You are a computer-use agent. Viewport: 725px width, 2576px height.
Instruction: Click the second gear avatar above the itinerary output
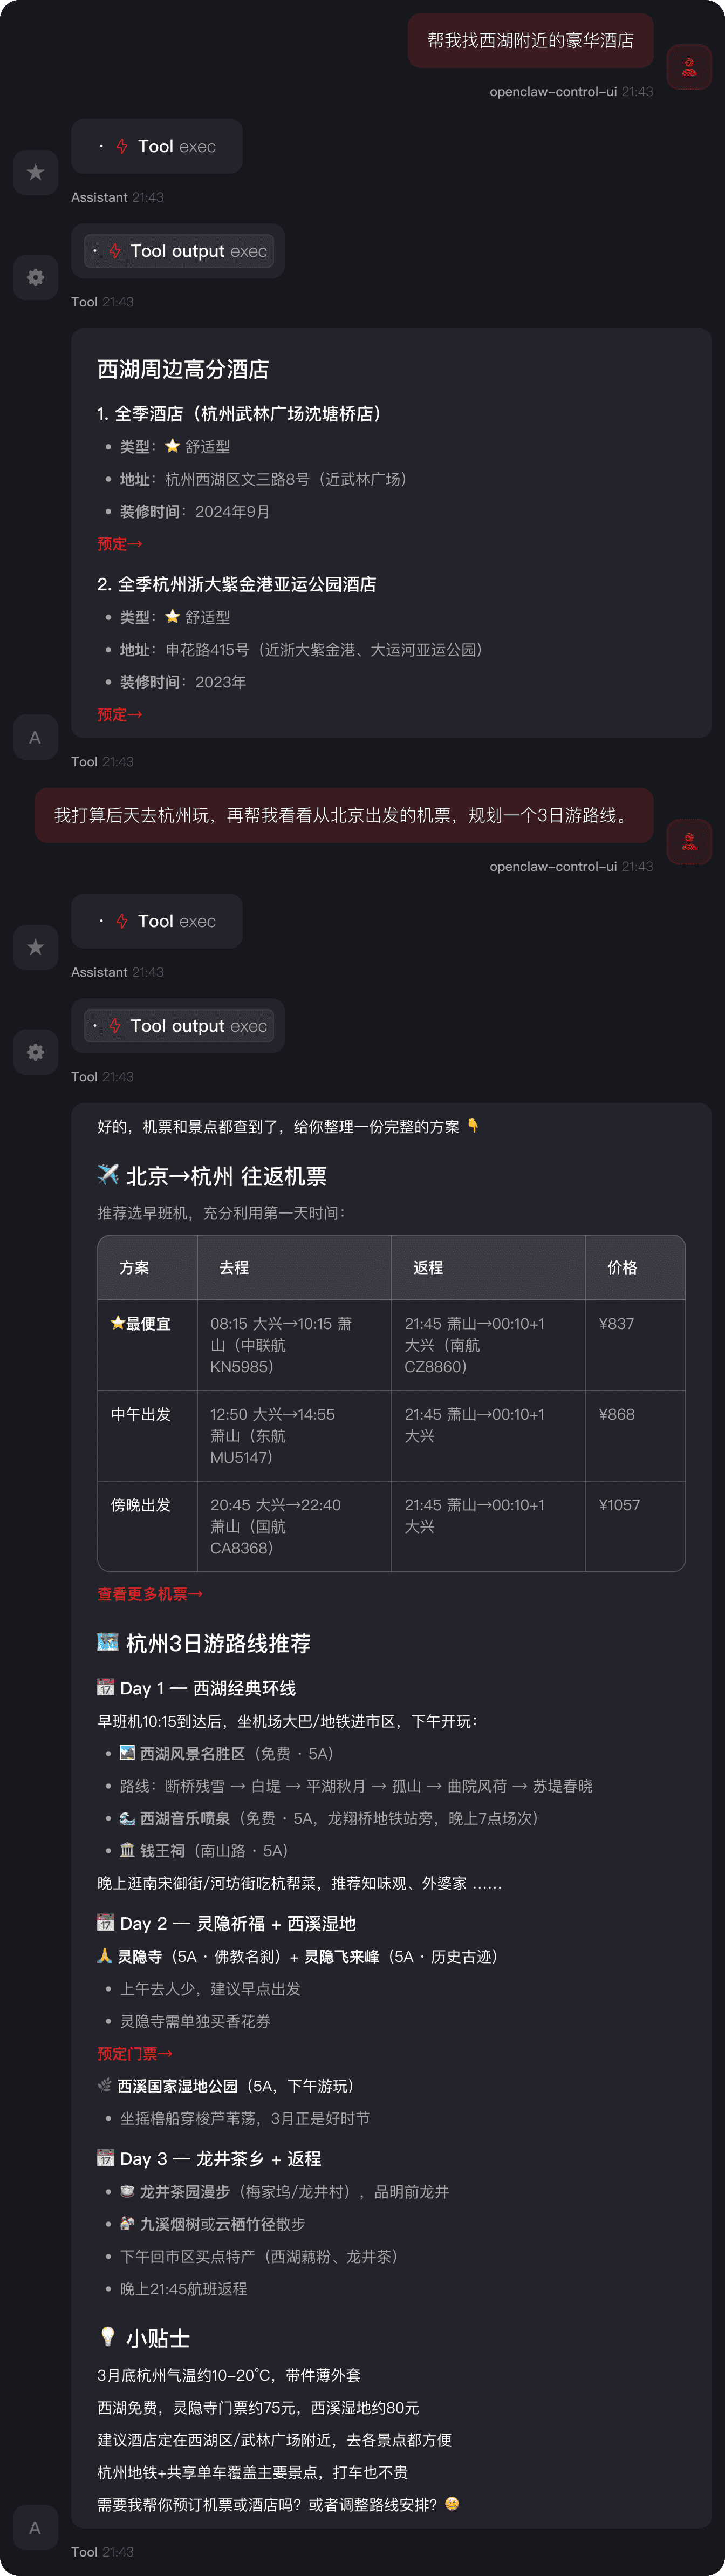35,1052
